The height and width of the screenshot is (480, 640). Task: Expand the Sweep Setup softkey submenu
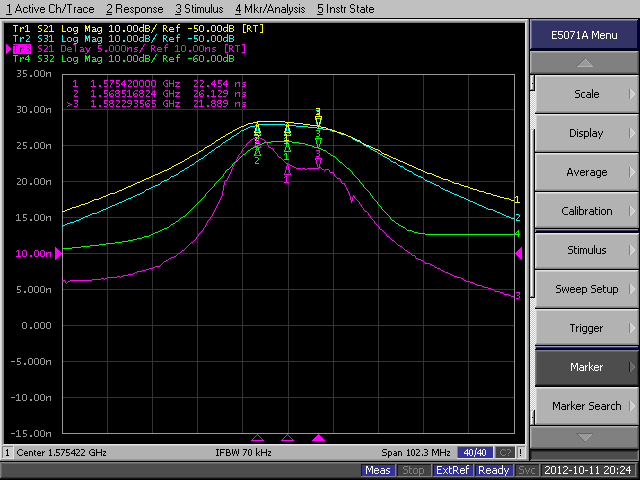(585, 289)
